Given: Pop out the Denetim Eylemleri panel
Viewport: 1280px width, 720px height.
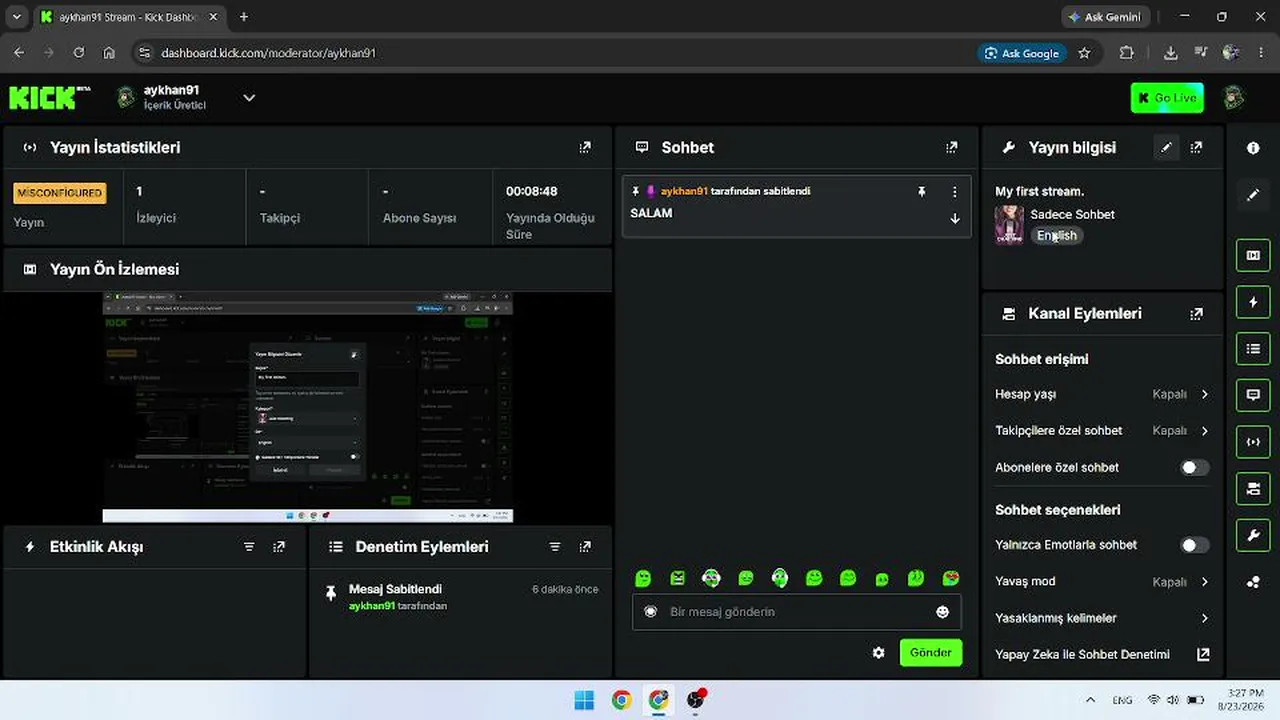Looking at the screenshot, I should coord(585,547).
